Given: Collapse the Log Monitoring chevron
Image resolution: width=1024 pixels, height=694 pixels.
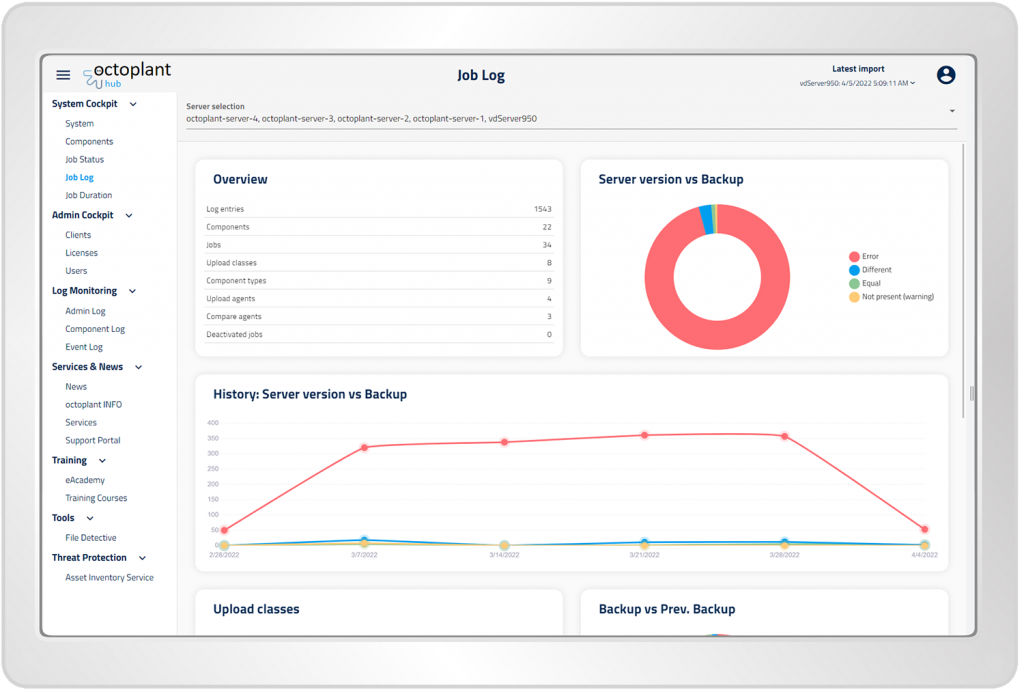Looking at the screenshot, I should click(132, 291).
